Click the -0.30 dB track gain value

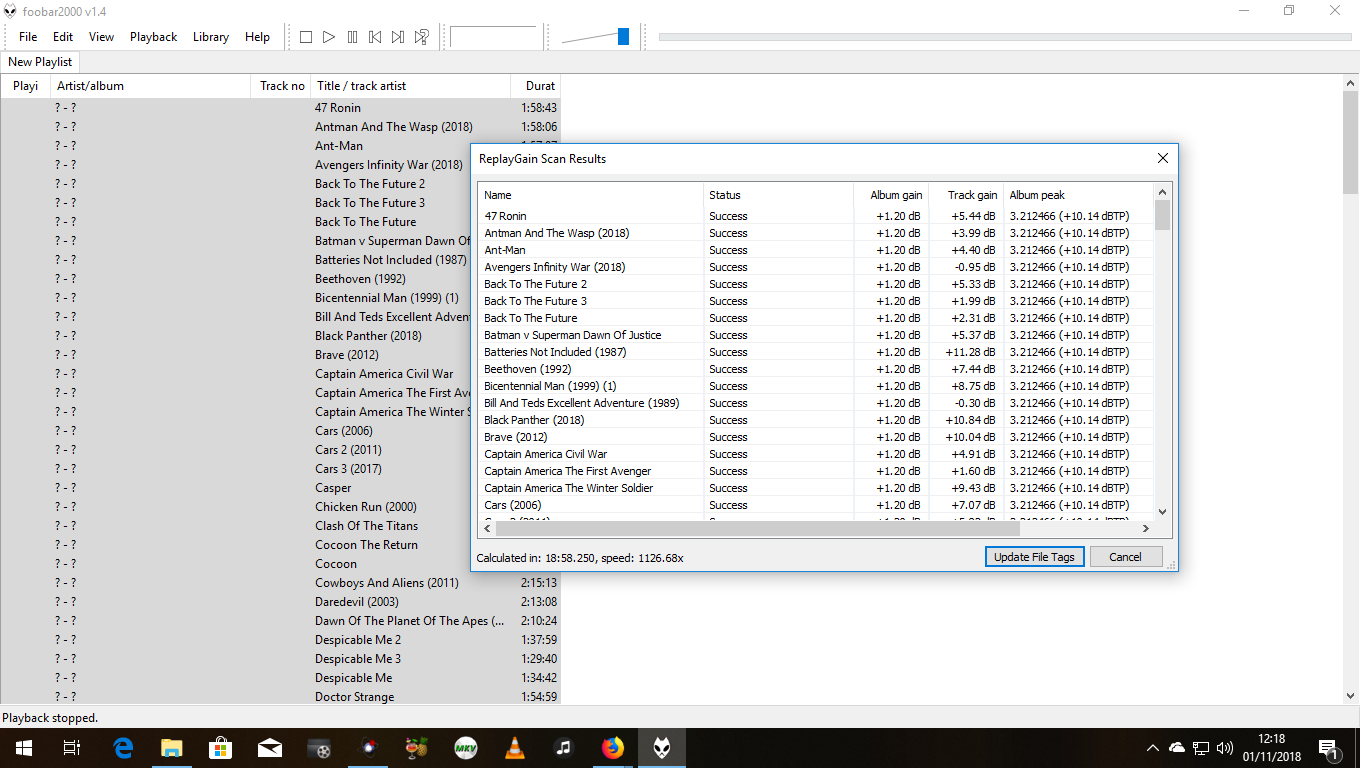[x=973, y=403]
